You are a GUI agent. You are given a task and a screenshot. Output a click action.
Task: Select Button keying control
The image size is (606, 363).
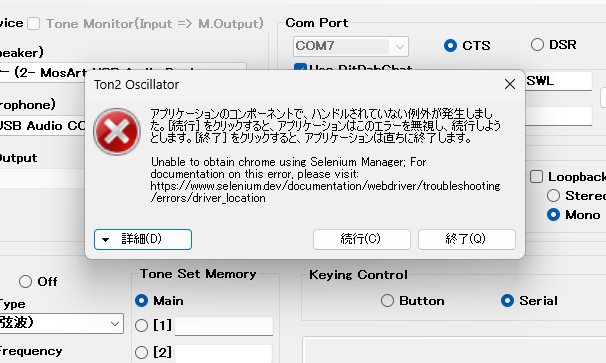coord(387,301)
